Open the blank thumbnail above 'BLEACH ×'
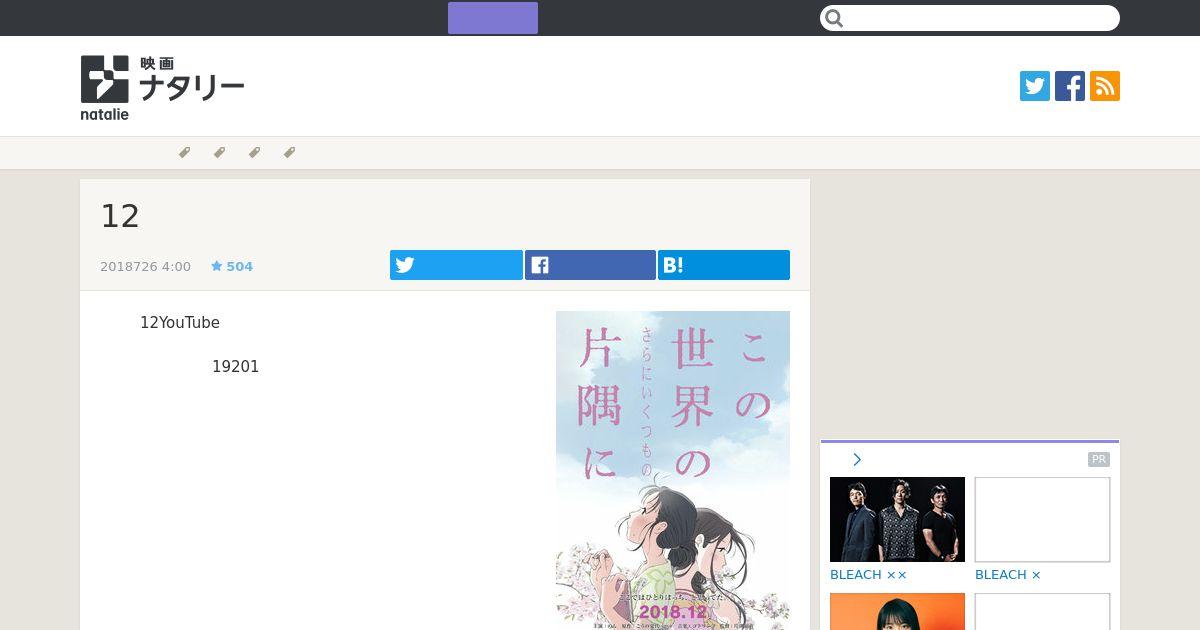 pos(1042,519)
